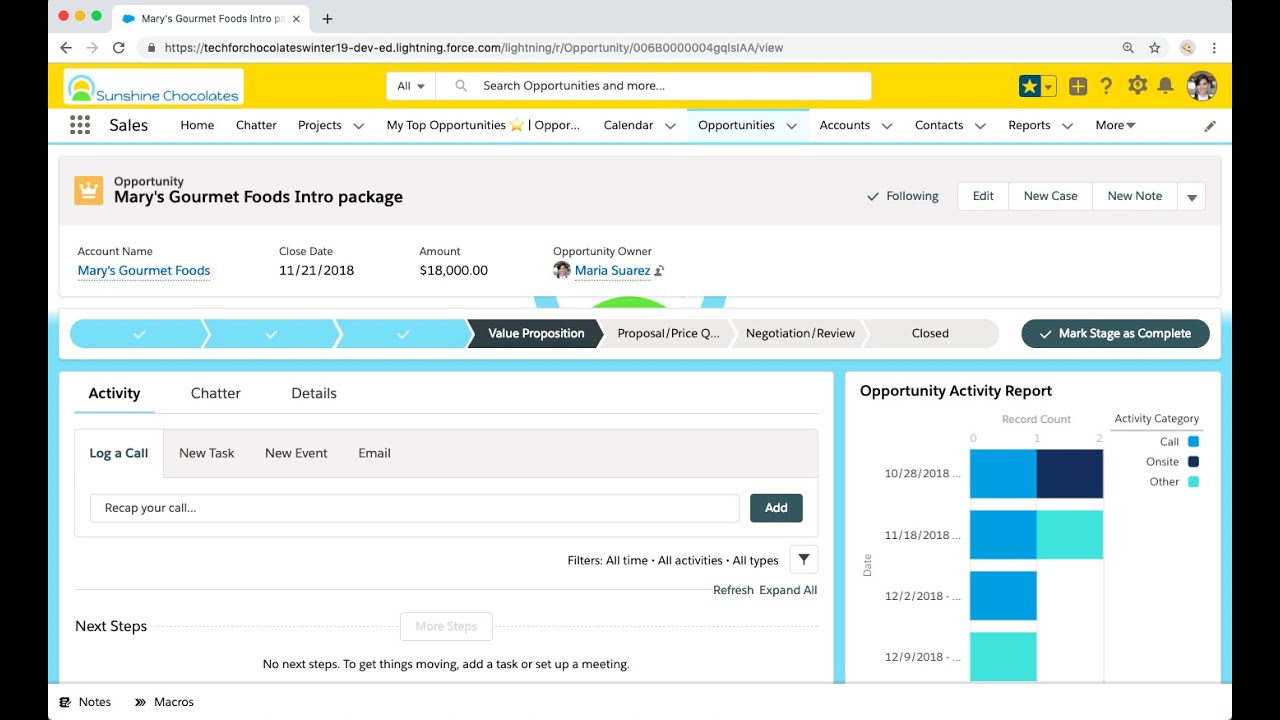This screenshot has height=720, width=1280.
Task: Click the browser forward arrow
Action: tap(92, 47)
